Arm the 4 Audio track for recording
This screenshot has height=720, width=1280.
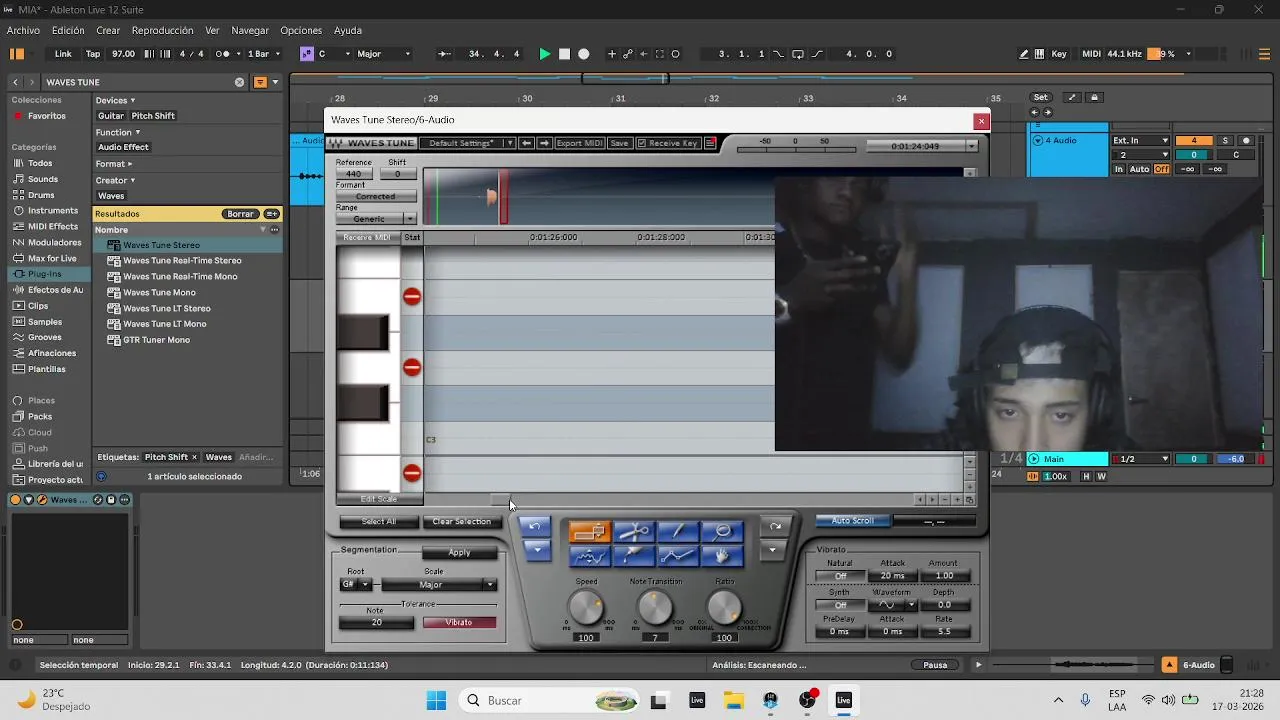[1246, 141]
